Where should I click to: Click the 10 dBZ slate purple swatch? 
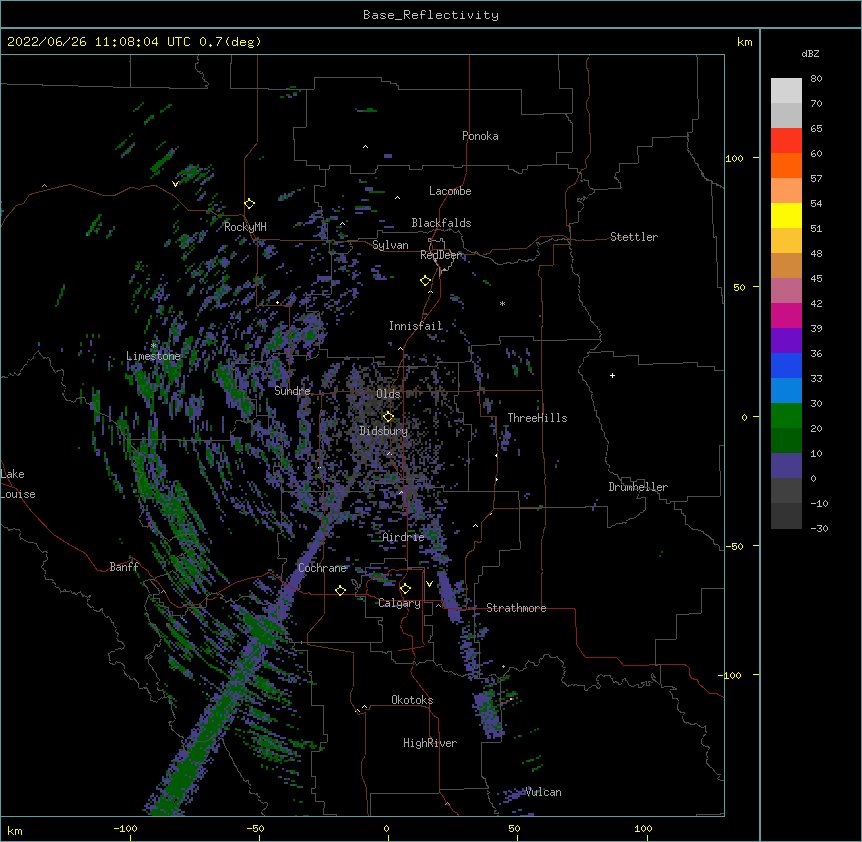tap(786, 466)
